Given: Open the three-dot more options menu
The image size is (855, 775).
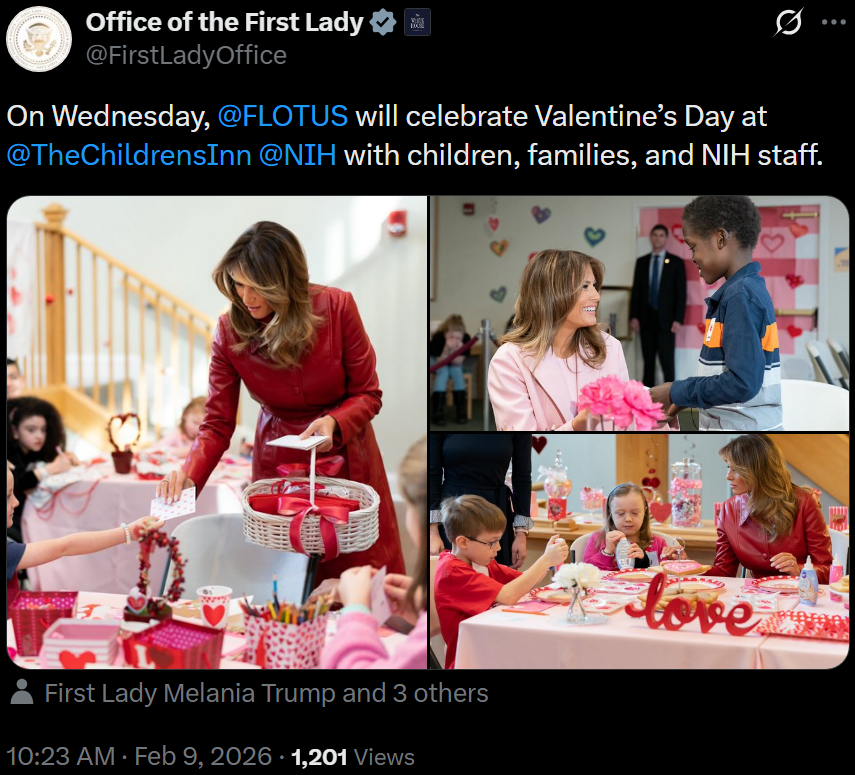Looking at the screenshot, I should point(832,23).
